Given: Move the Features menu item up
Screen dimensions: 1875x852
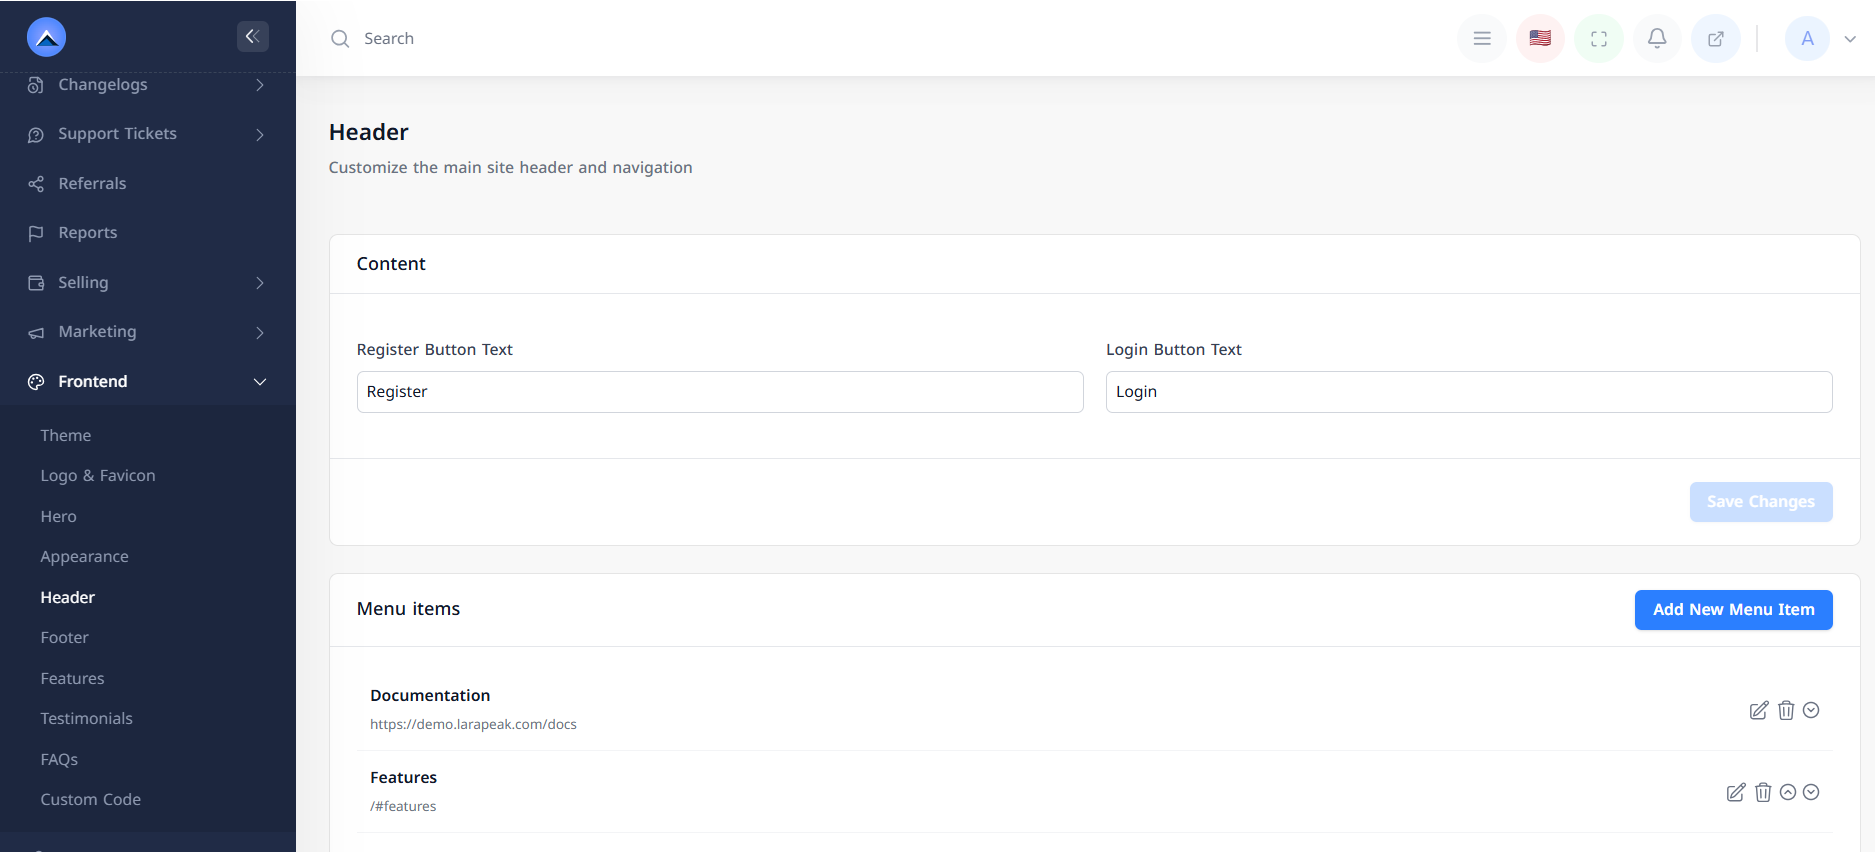Looking at the screenshot, I should [1788, 792].
